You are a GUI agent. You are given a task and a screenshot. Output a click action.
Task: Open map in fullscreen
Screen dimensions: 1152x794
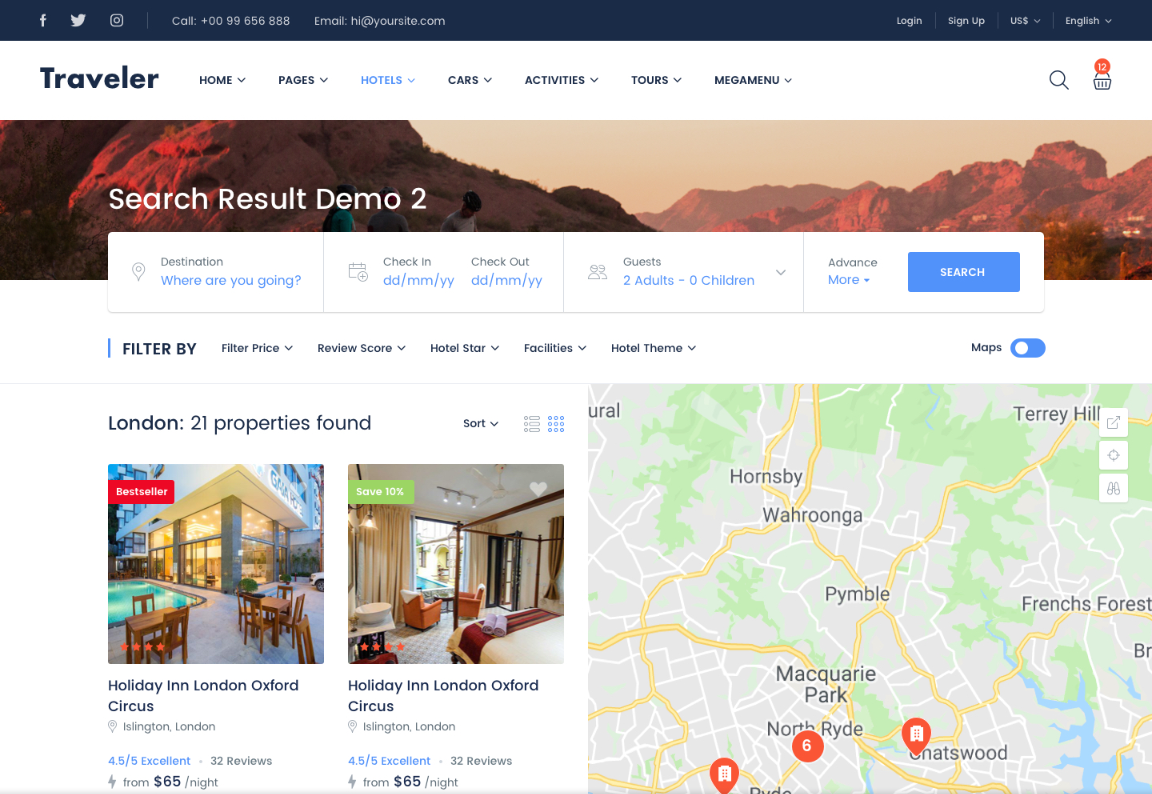(x=1113, y=422)
